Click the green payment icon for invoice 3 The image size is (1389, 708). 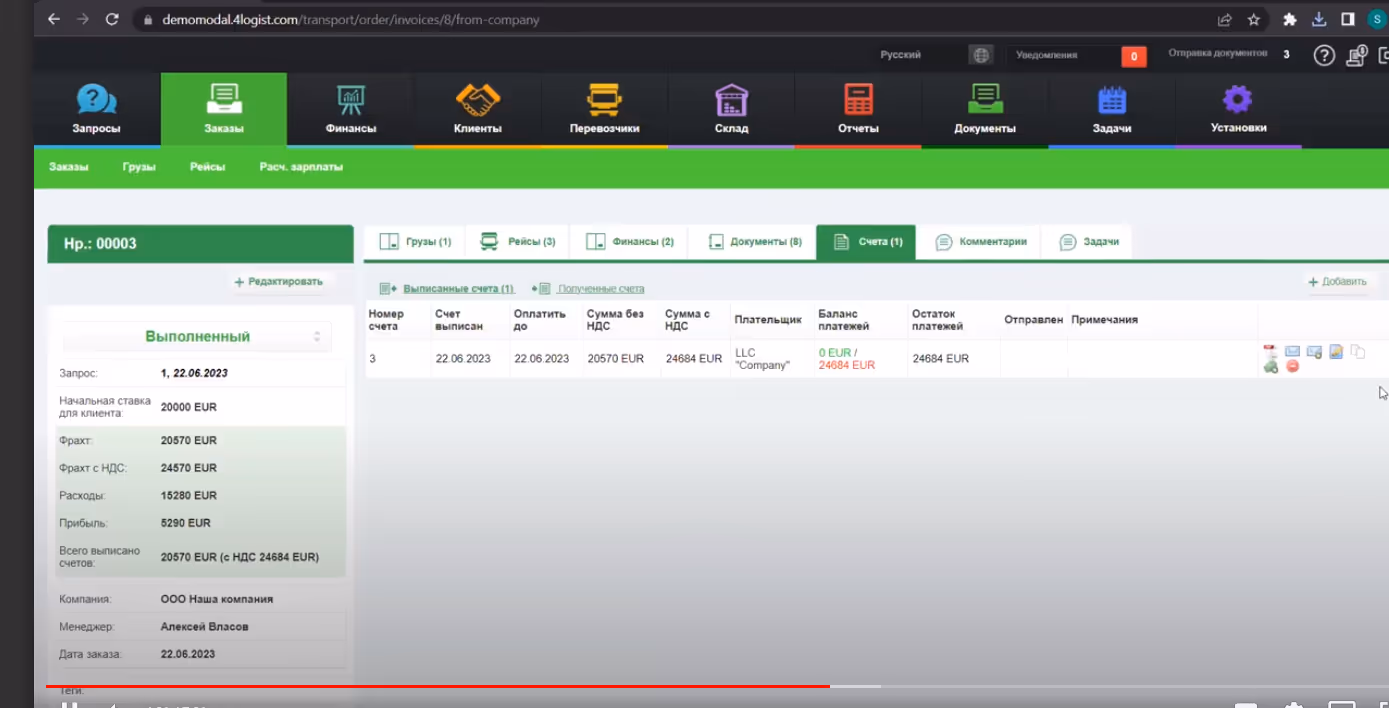point(1270,367)
